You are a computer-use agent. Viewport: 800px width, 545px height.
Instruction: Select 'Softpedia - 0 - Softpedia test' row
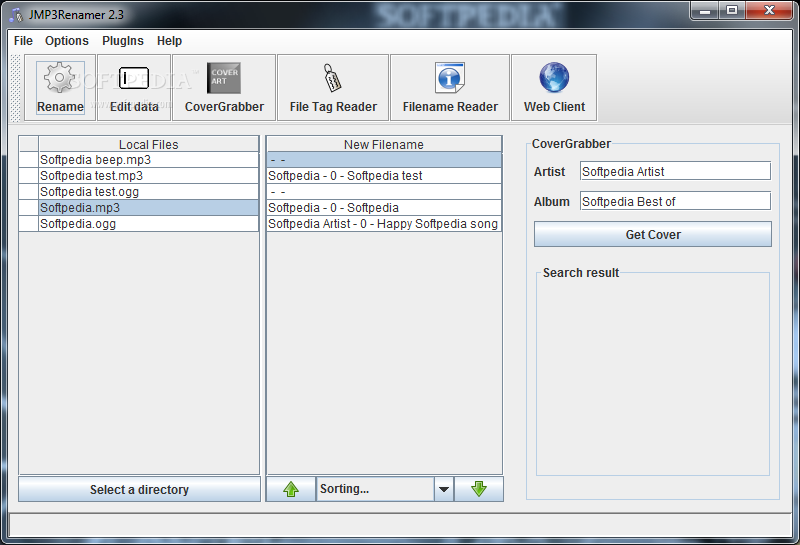[384, 176]
